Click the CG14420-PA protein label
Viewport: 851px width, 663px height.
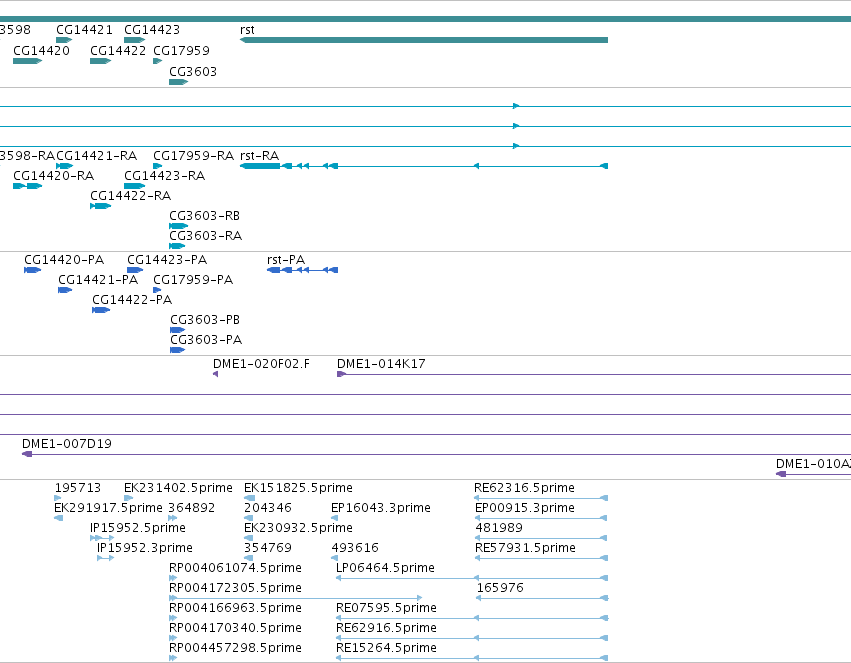click(64, 260)
